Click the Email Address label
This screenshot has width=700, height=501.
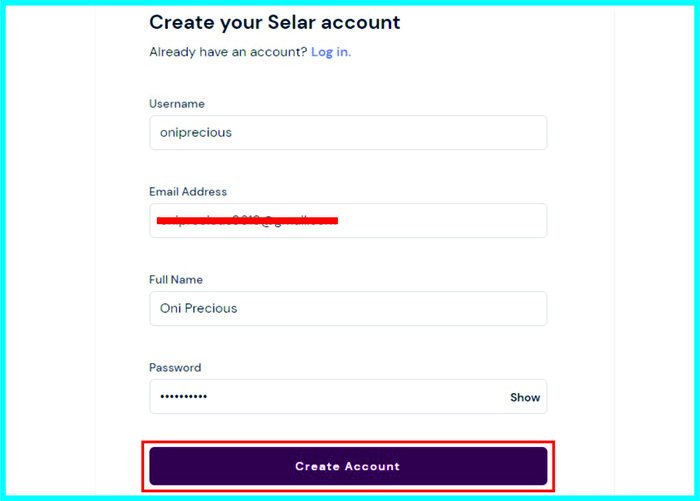(188, 192)
